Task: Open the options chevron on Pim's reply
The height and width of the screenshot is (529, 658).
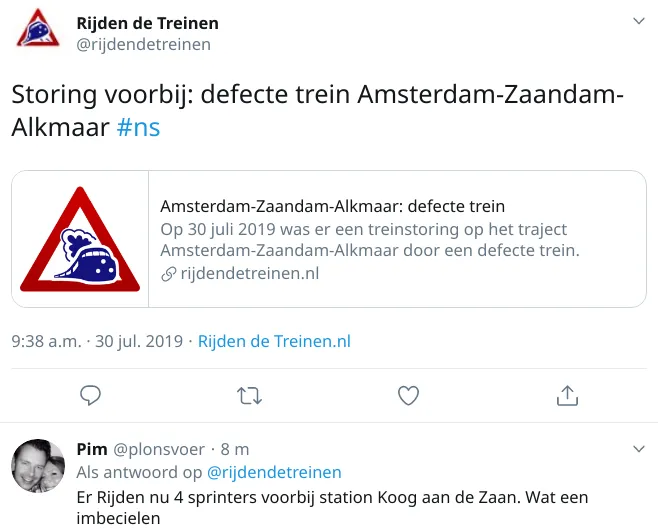Action: point(639,448)
